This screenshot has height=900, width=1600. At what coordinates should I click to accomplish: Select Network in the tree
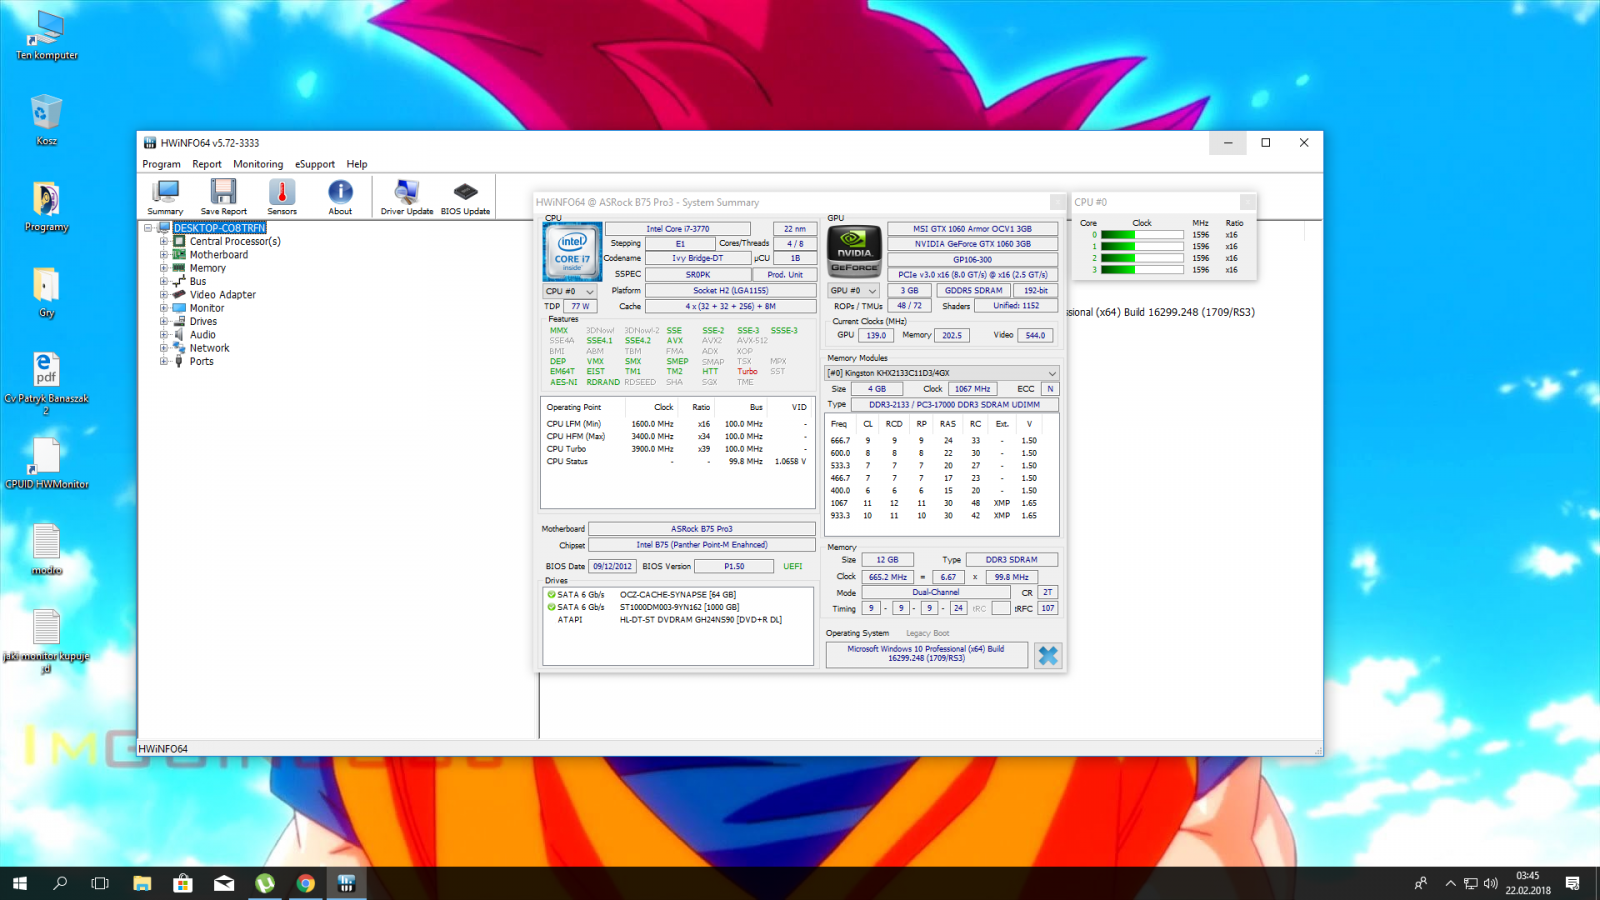point(209,348)
